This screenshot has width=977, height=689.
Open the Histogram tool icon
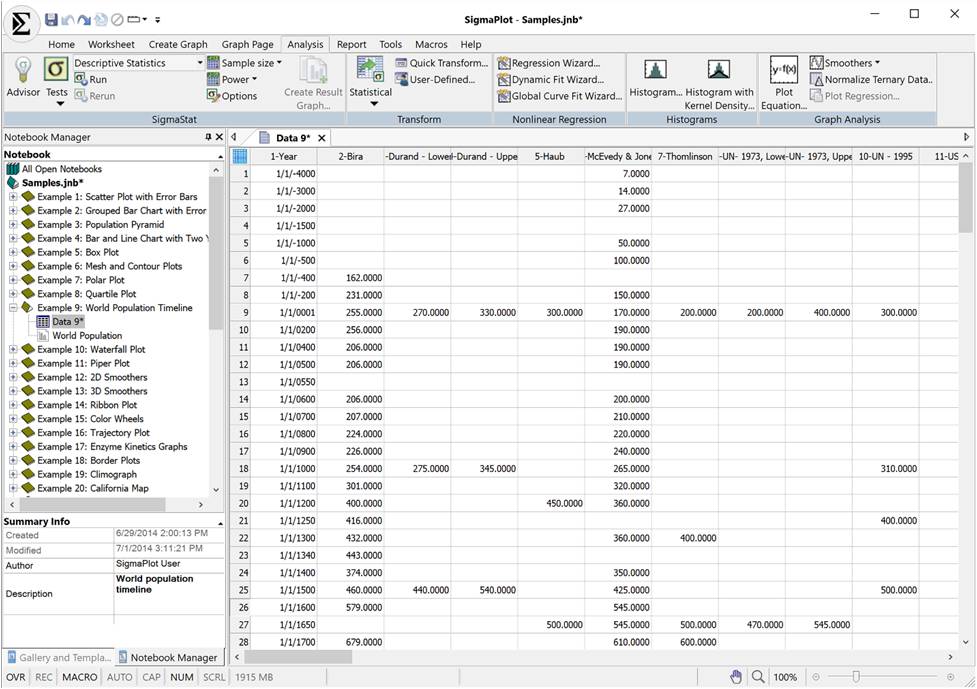click(655, 72)
